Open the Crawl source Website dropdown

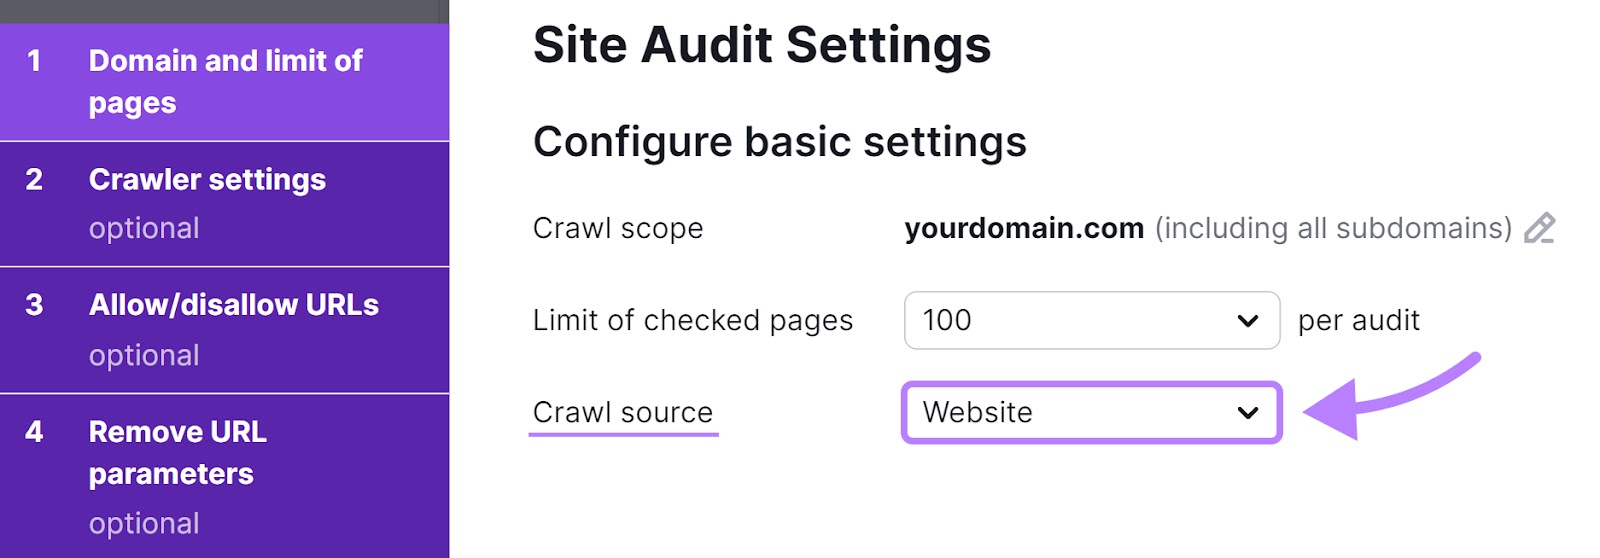[x=1091, y=412]
